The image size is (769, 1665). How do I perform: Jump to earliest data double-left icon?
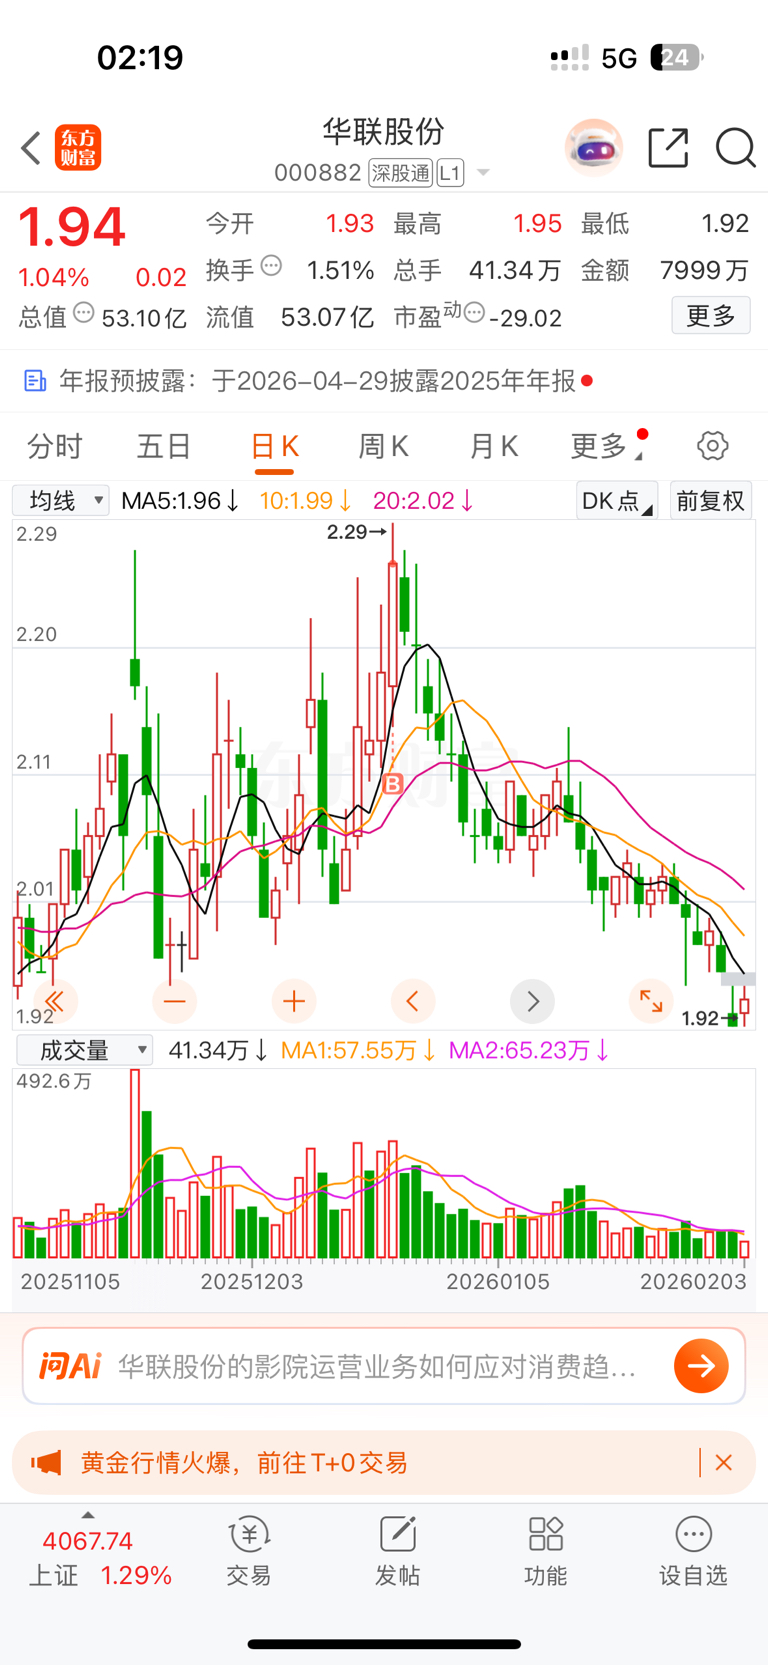point(55,1001)
